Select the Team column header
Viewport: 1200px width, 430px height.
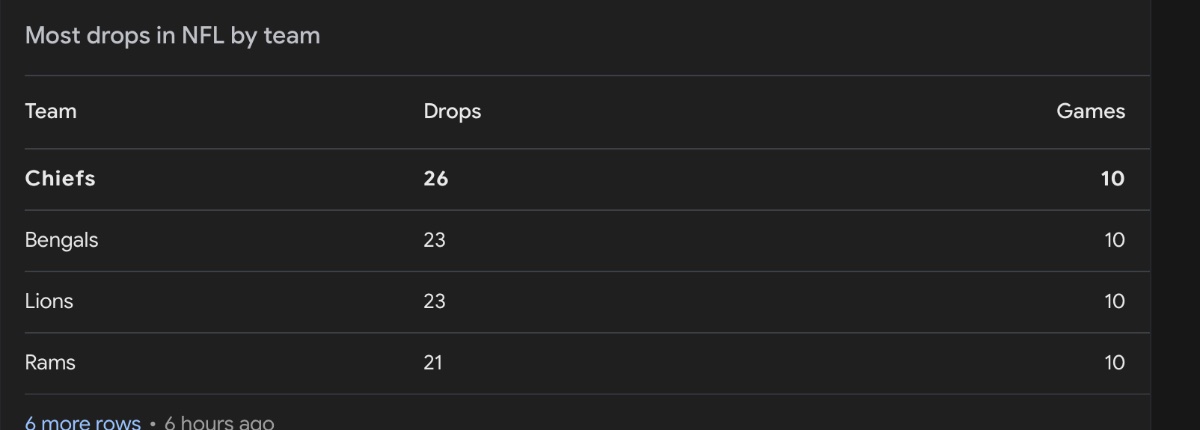[50, 111]
